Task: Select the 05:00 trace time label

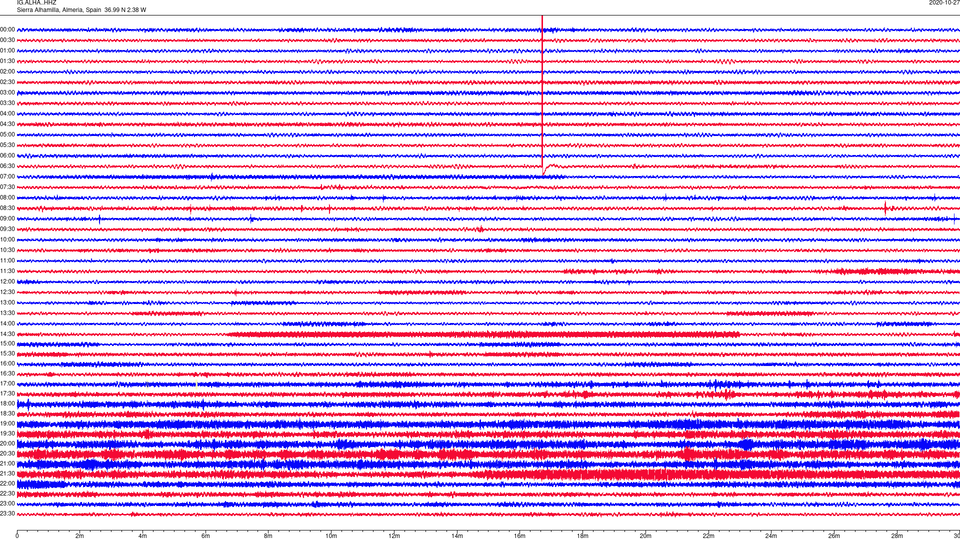Action: (x=7, y=135)
